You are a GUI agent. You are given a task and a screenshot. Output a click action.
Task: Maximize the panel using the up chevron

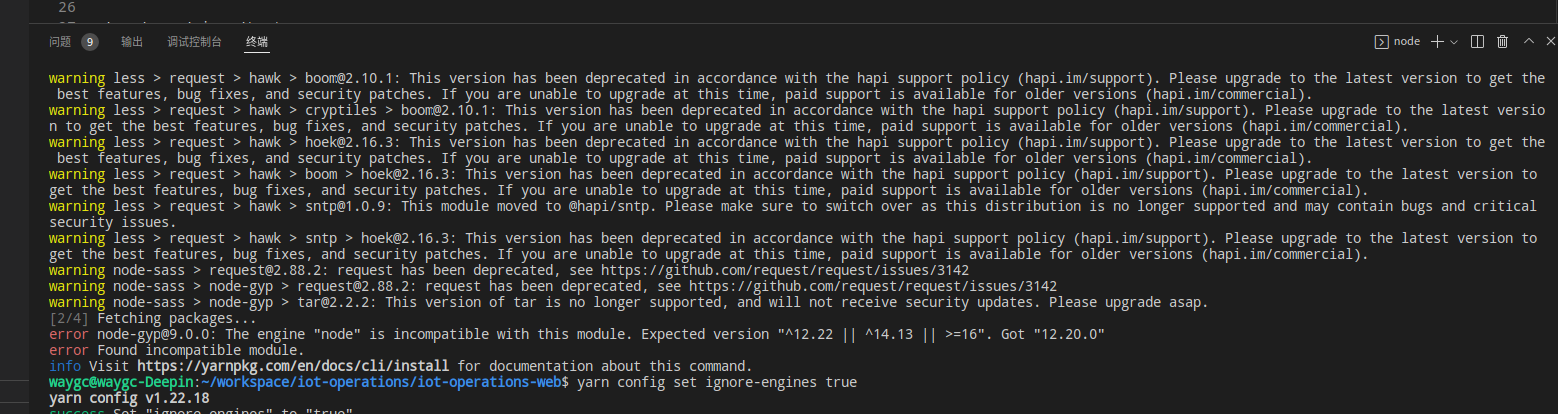pyautogui.click(x=1528, y=41)
